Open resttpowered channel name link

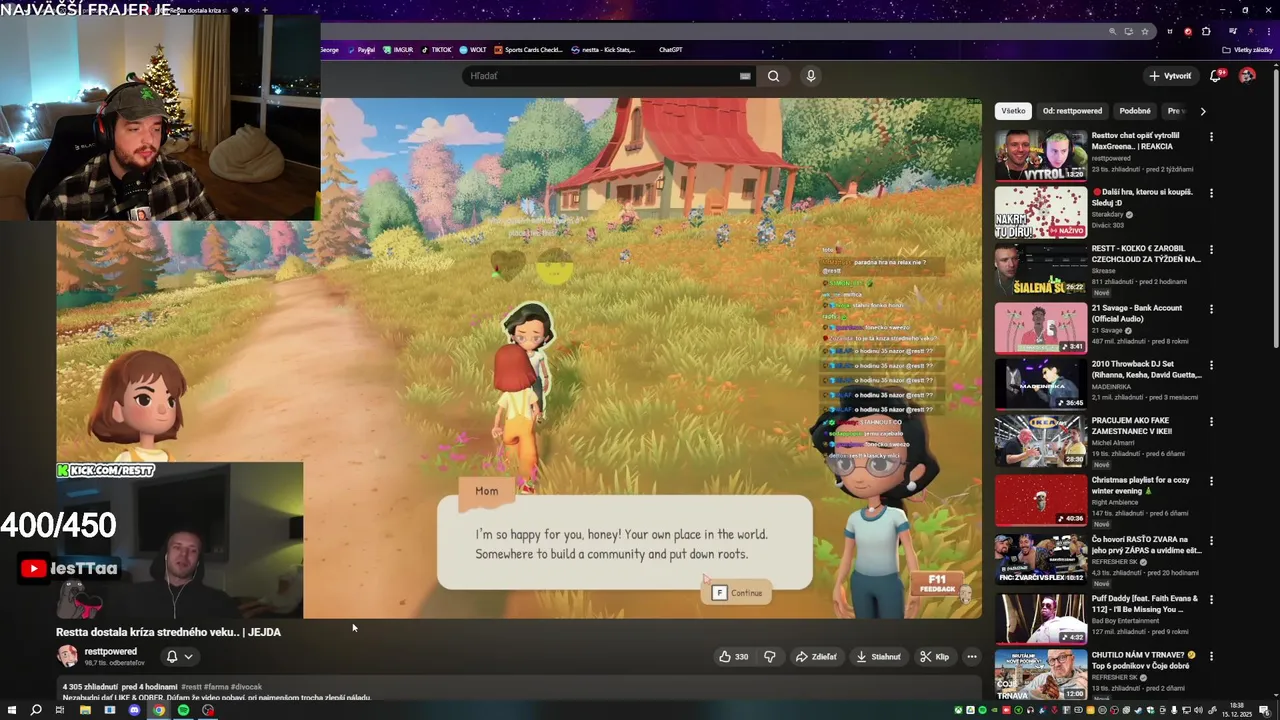(111, 652)
